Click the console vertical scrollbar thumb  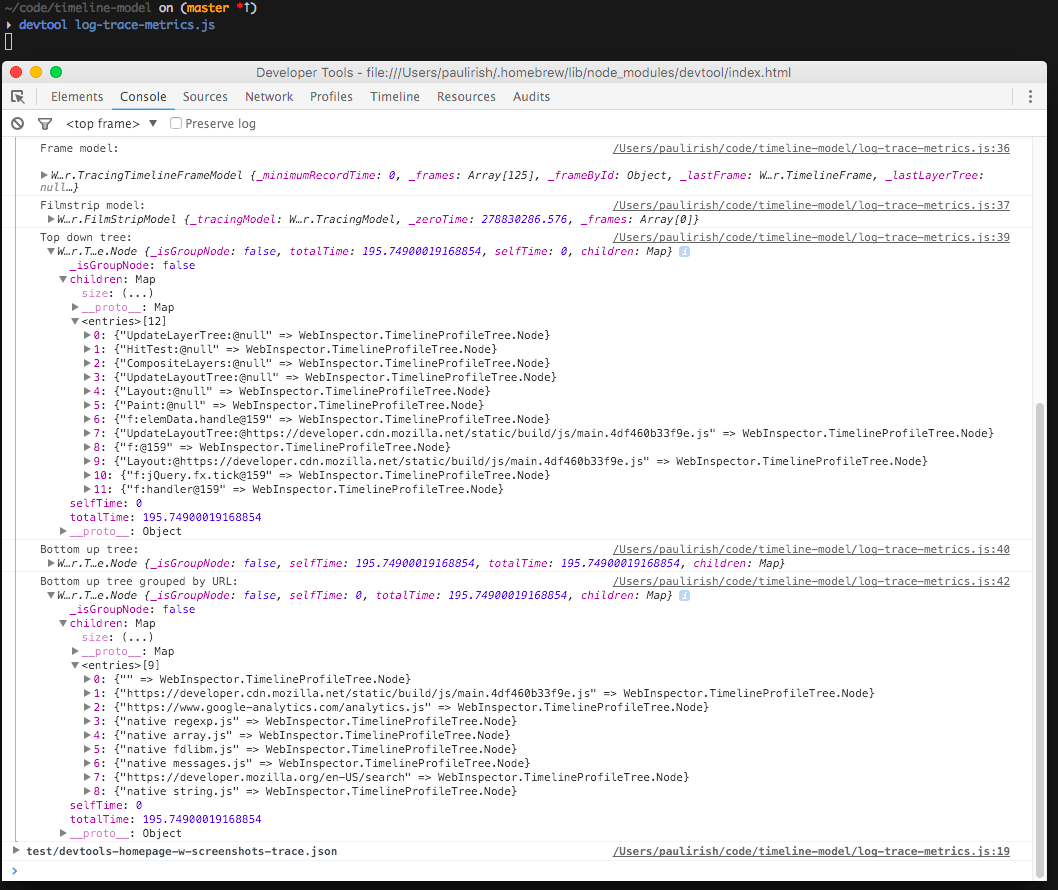(1040, 640)
